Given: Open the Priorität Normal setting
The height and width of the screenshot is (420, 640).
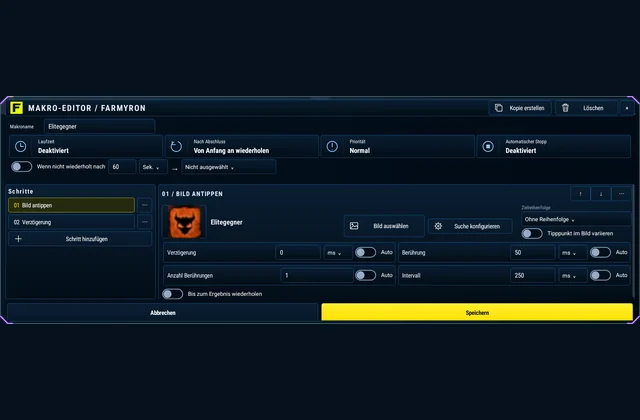Looking at the screenshot, I should pyautogui.click(x=398, y=147).
